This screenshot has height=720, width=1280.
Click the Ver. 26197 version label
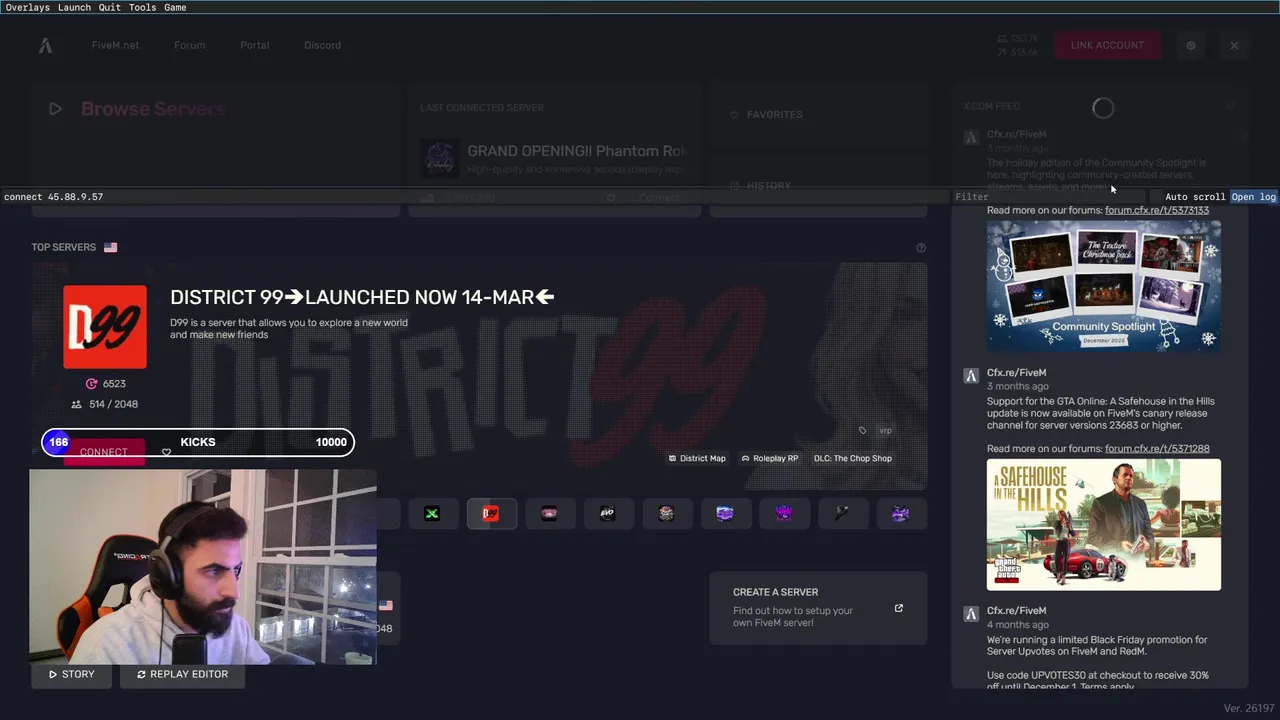1249,708
